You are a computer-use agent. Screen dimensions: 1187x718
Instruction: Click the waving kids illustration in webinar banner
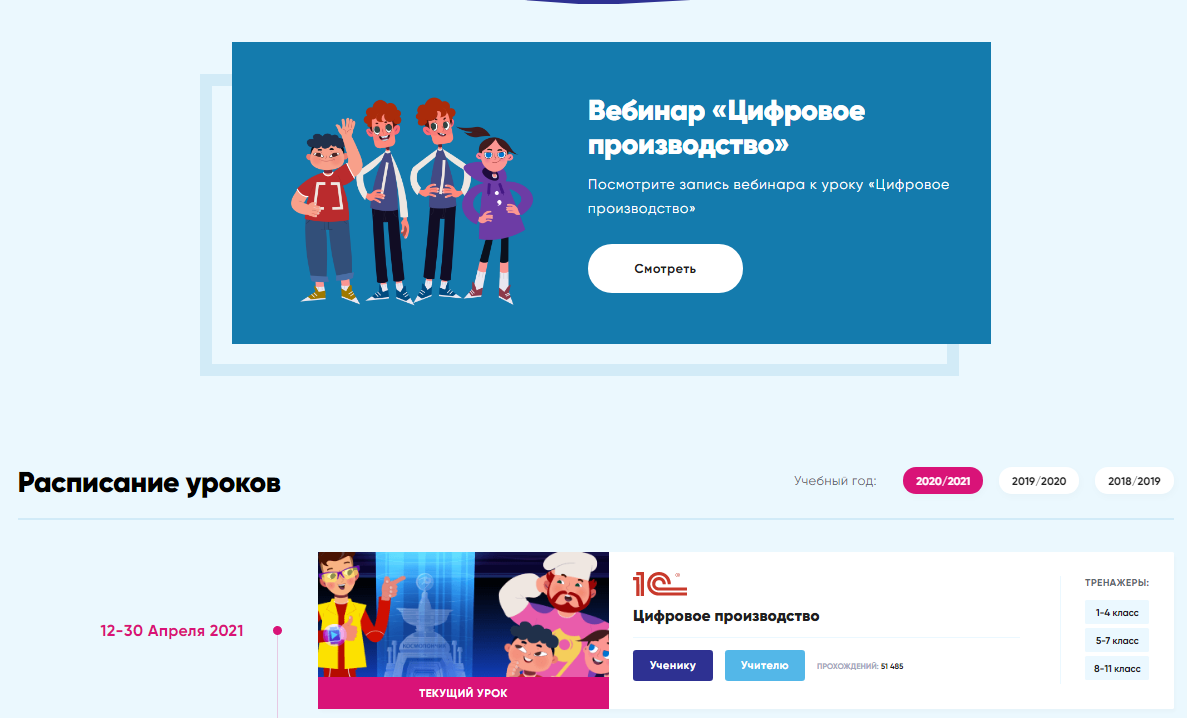point(412,201)
